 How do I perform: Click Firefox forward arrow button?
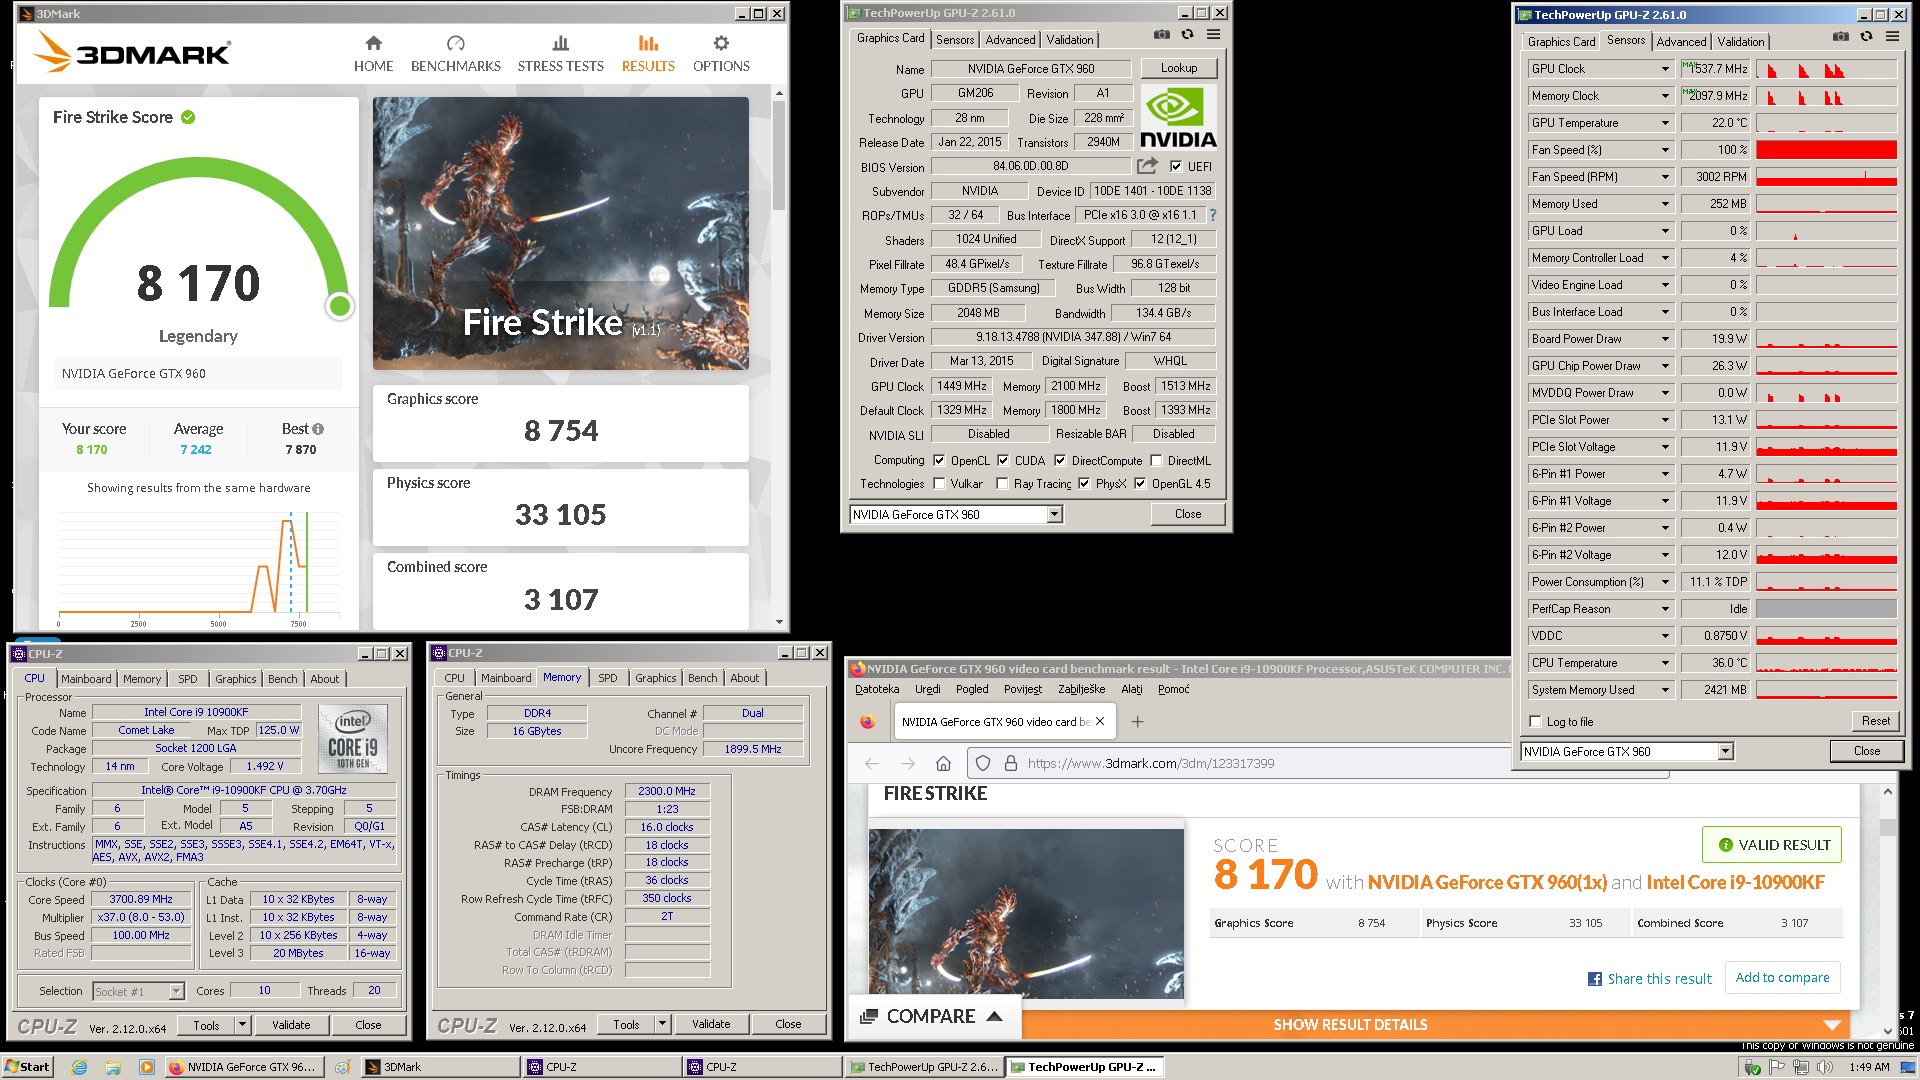click(x=907, y=763)
